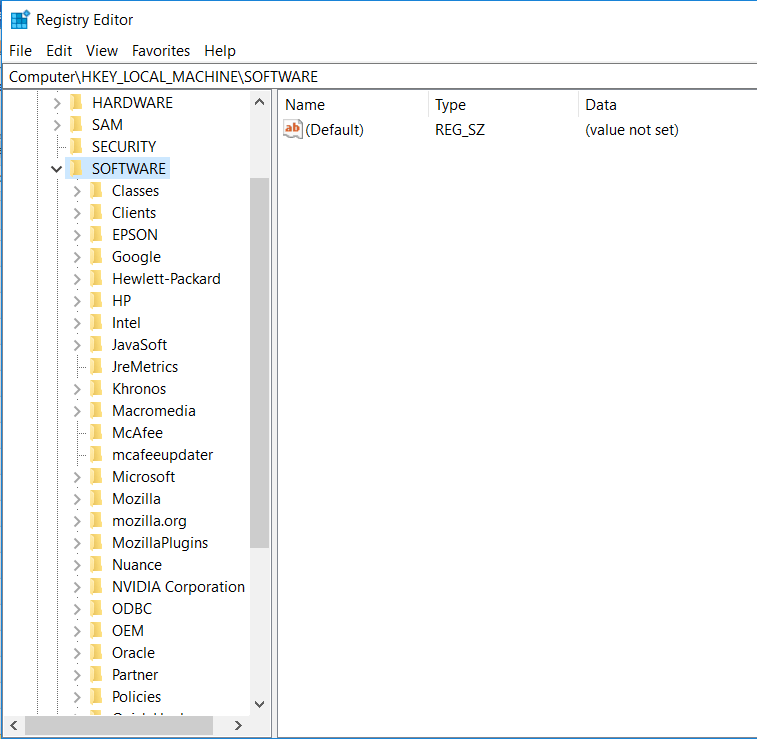The width and height of the screenshot is (757, 739).
Task: Click the tree scroll up arrow
Action: (259, 102)
